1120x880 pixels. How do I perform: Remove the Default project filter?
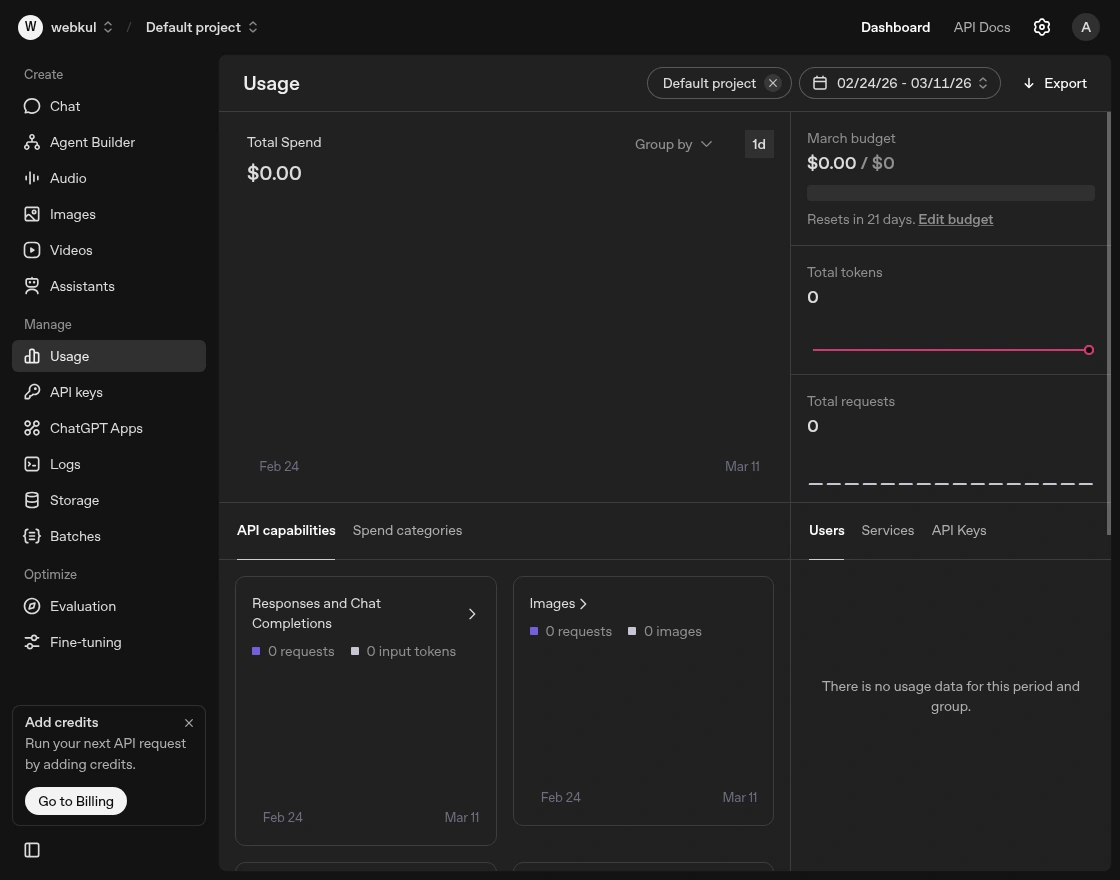(x=773, y=83)
